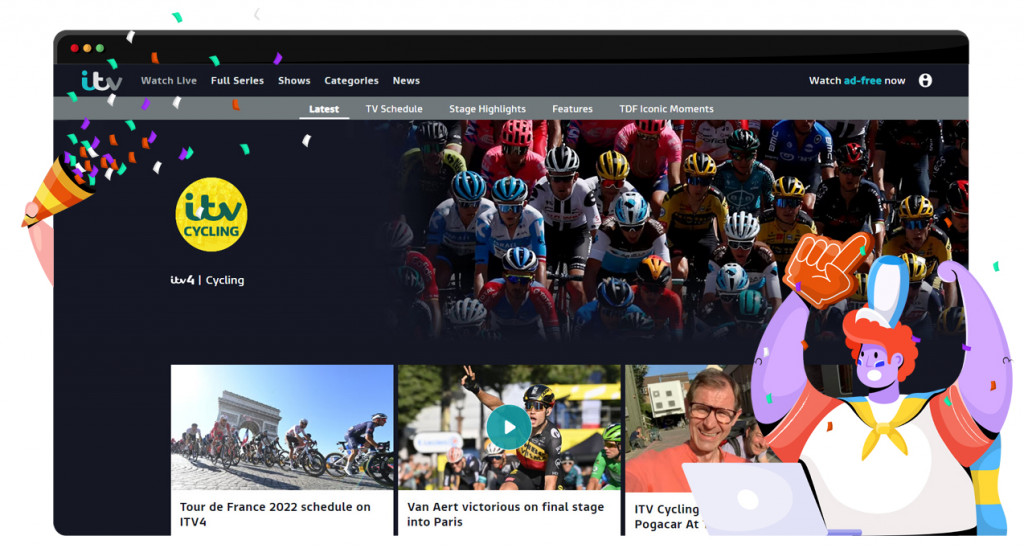Click the peloton hero banner image
The image size is (1024, 548).
pyautogui.click(x=679, y=230)
